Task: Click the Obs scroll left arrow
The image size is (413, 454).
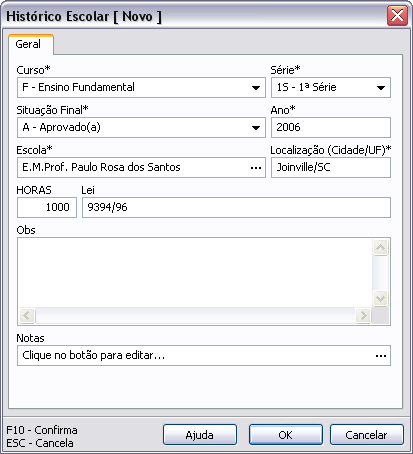Action: pyautogui.click(x=27, y=315)
